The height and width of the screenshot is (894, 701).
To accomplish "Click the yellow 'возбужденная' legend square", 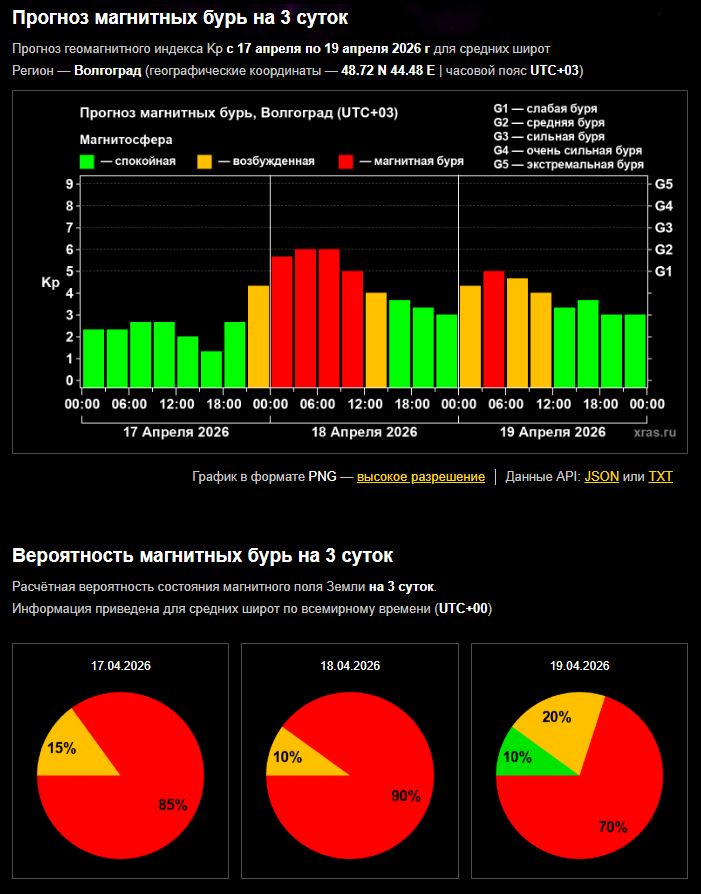I will pos(204,161).
